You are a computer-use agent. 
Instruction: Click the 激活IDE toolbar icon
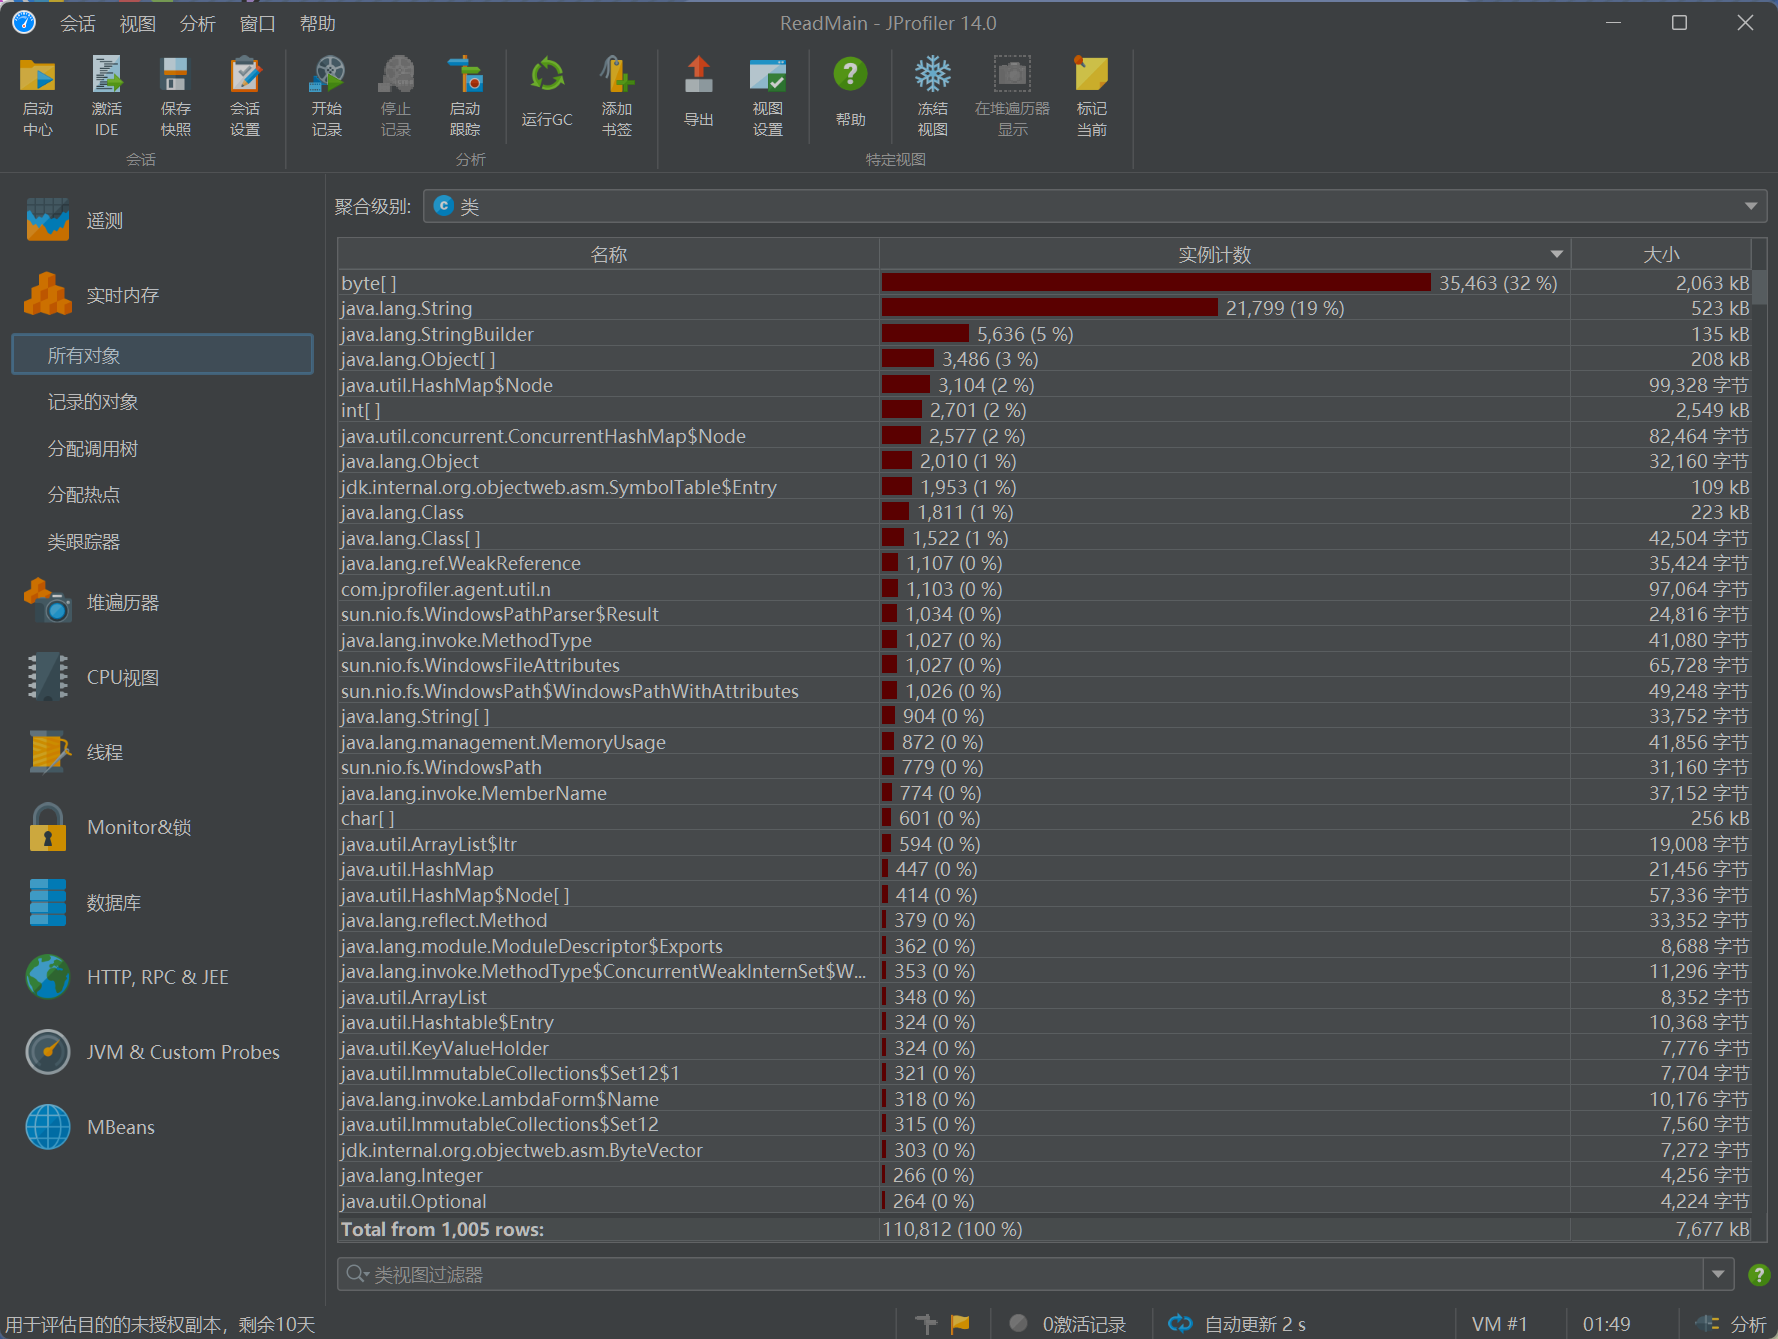pyautogui.click(x=107, y=96)
